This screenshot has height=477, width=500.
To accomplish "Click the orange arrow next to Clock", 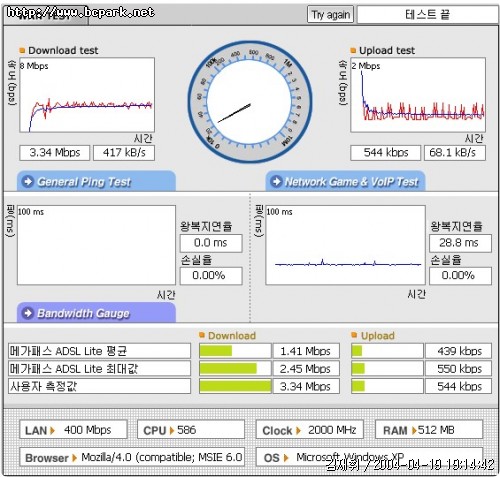I will click(x=298, y=430).
